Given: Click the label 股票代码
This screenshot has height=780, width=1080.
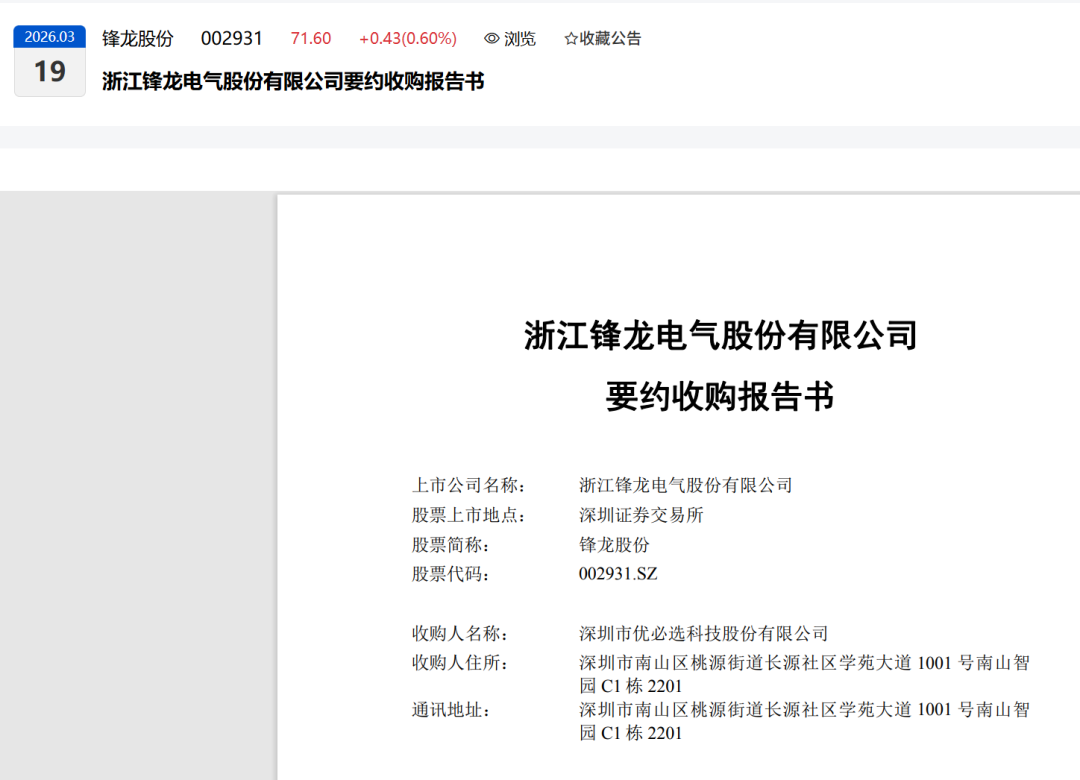Looking at the screenshot, I should [x=450, y=573].
